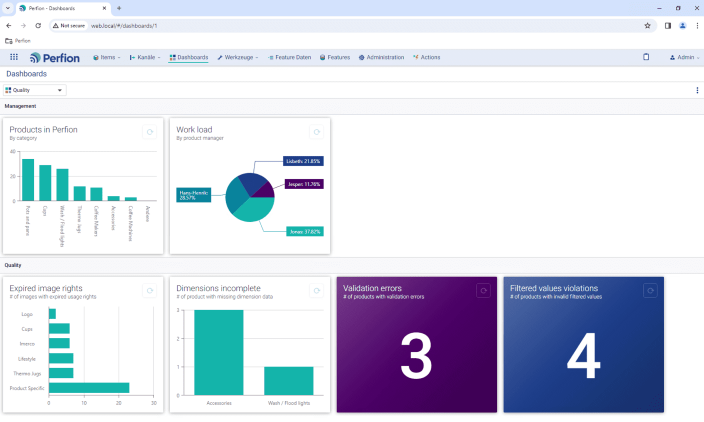Refresh the Dimensions incomplete widget
This screenshot has width=704, height=422.
coord(316,291)
